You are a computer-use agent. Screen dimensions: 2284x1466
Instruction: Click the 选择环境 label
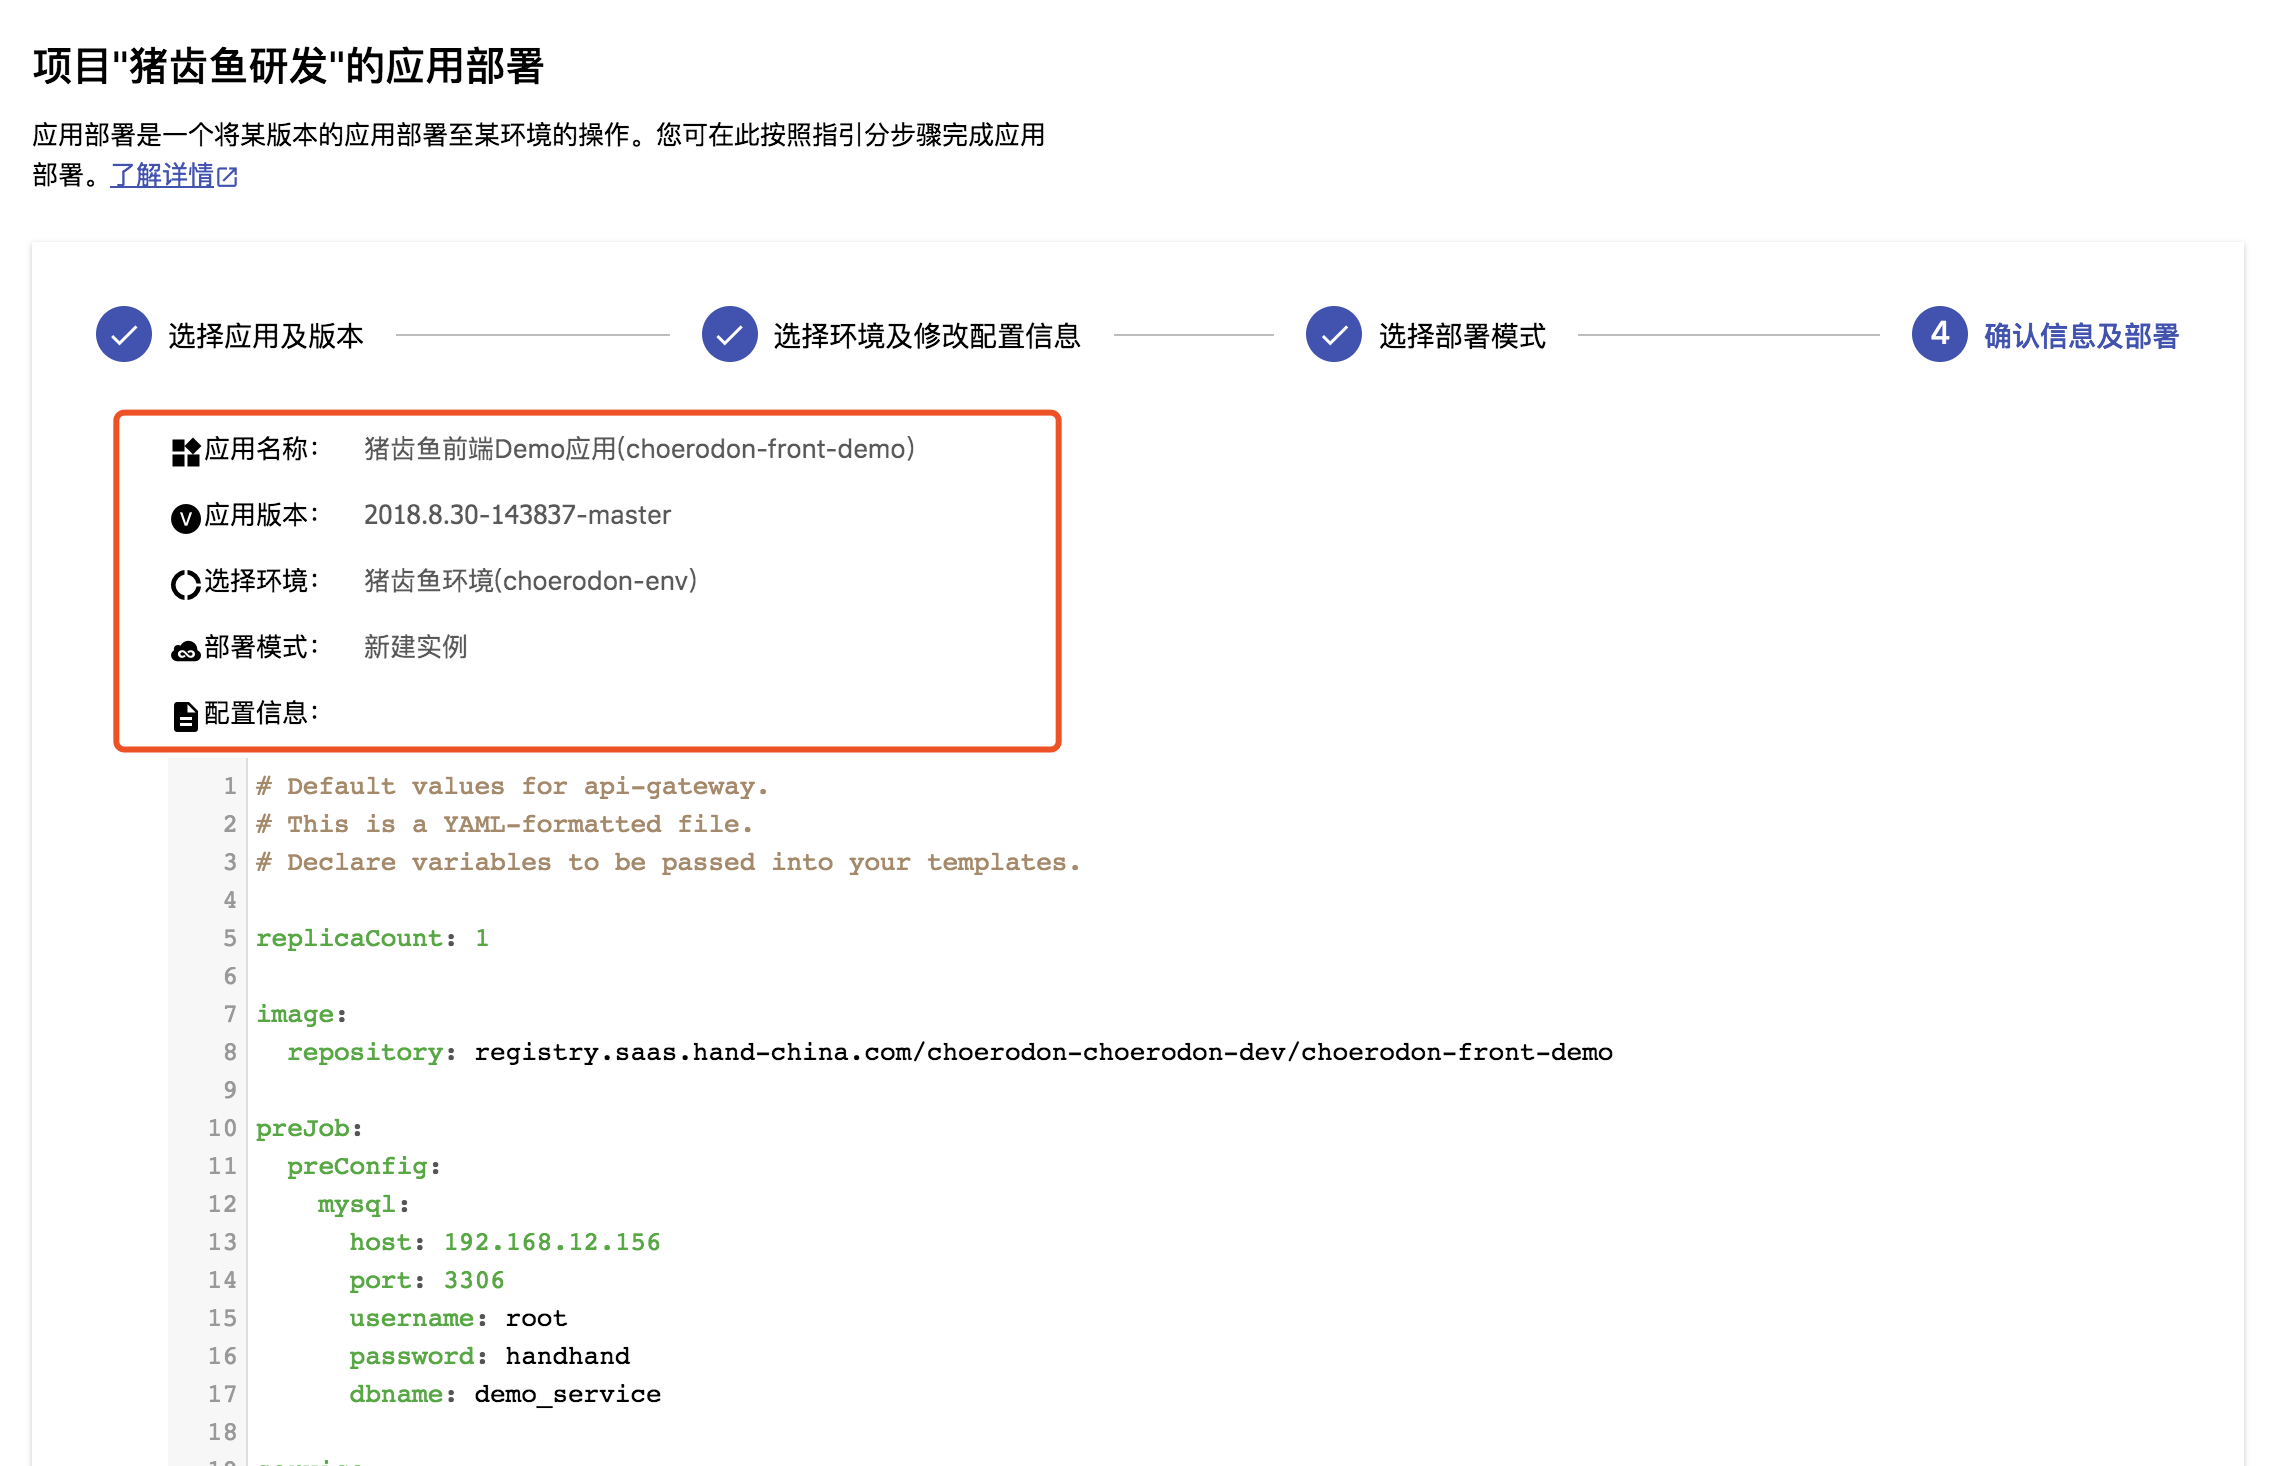[x=261, y=581]
